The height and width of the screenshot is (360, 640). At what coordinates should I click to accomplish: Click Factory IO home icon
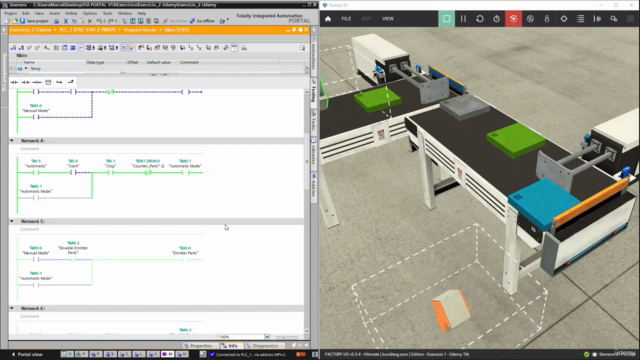tap(328, 19)
